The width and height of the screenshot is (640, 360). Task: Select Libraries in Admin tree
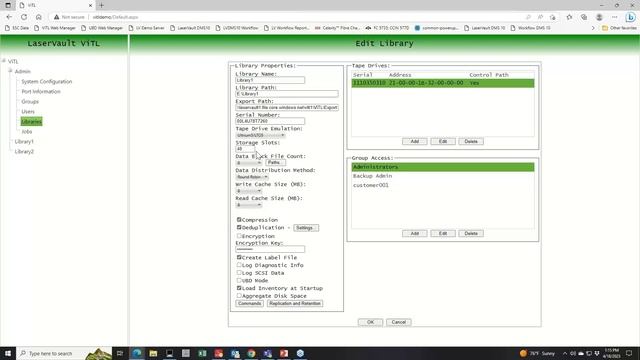click(x=31, y=122)
